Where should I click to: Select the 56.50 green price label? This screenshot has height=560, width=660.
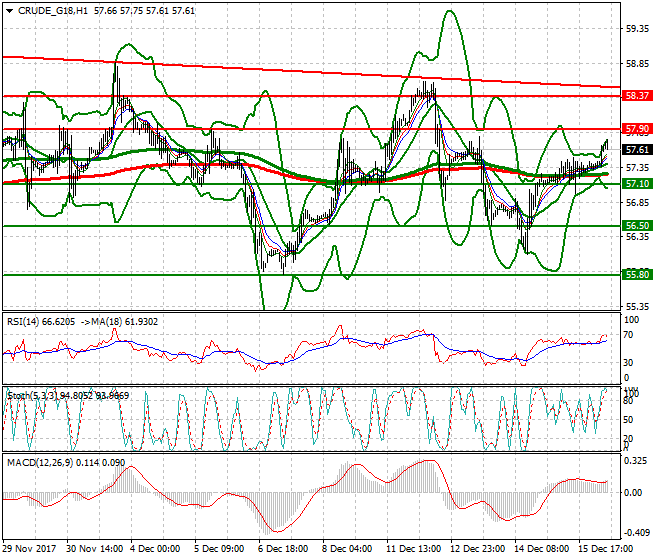click(x=637, y=226)
